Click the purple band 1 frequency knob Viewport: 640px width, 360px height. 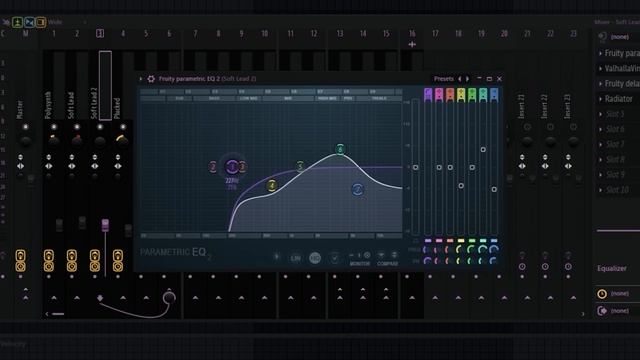click(427, 249)
